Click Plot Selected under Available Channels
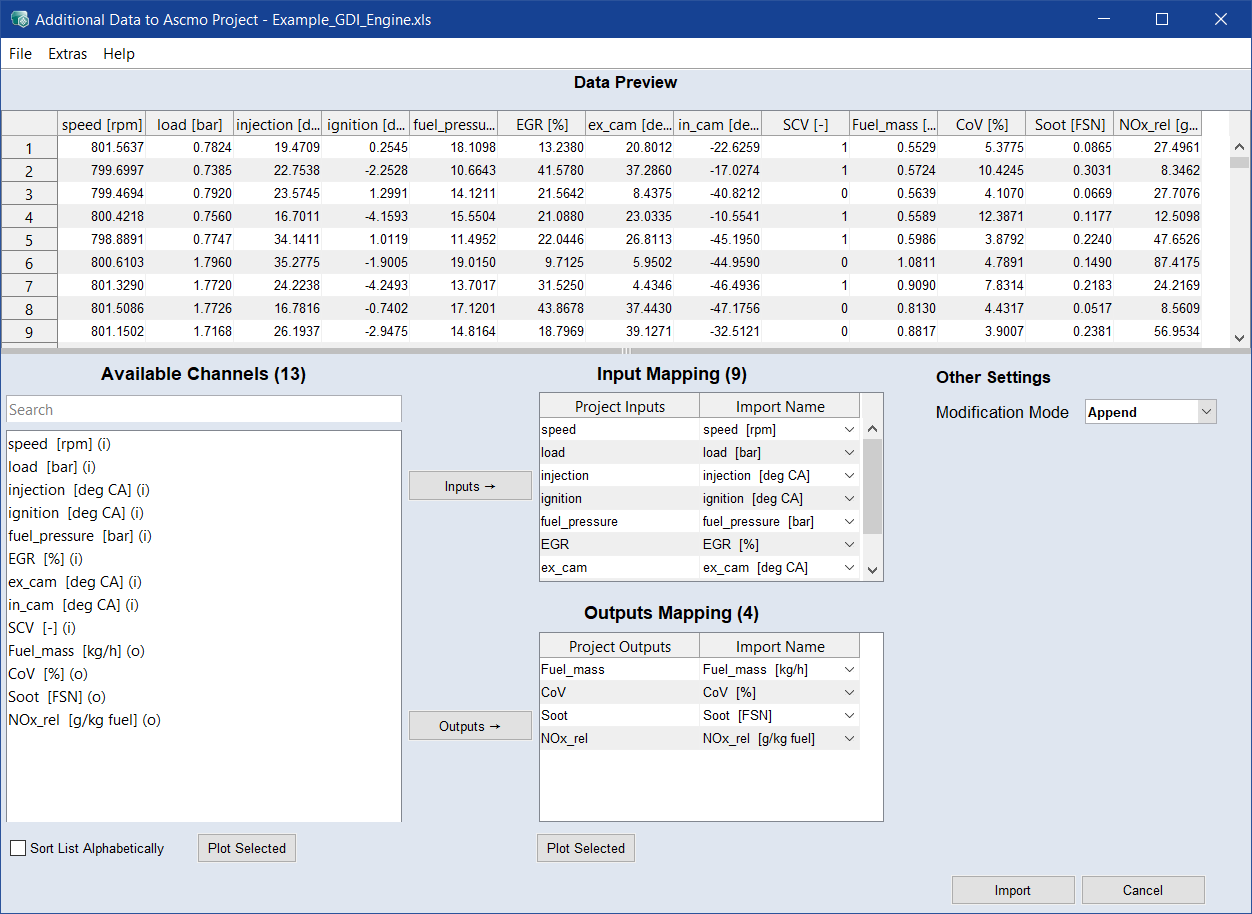This screenshot has width=1252, height=914. click(247, 848)
